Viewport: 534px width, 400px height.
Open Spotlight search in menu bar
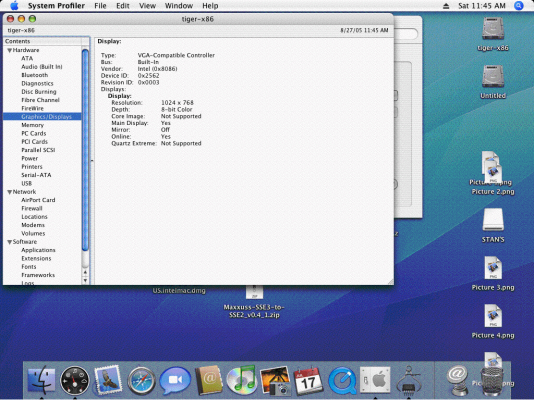(x=518, y=5)
